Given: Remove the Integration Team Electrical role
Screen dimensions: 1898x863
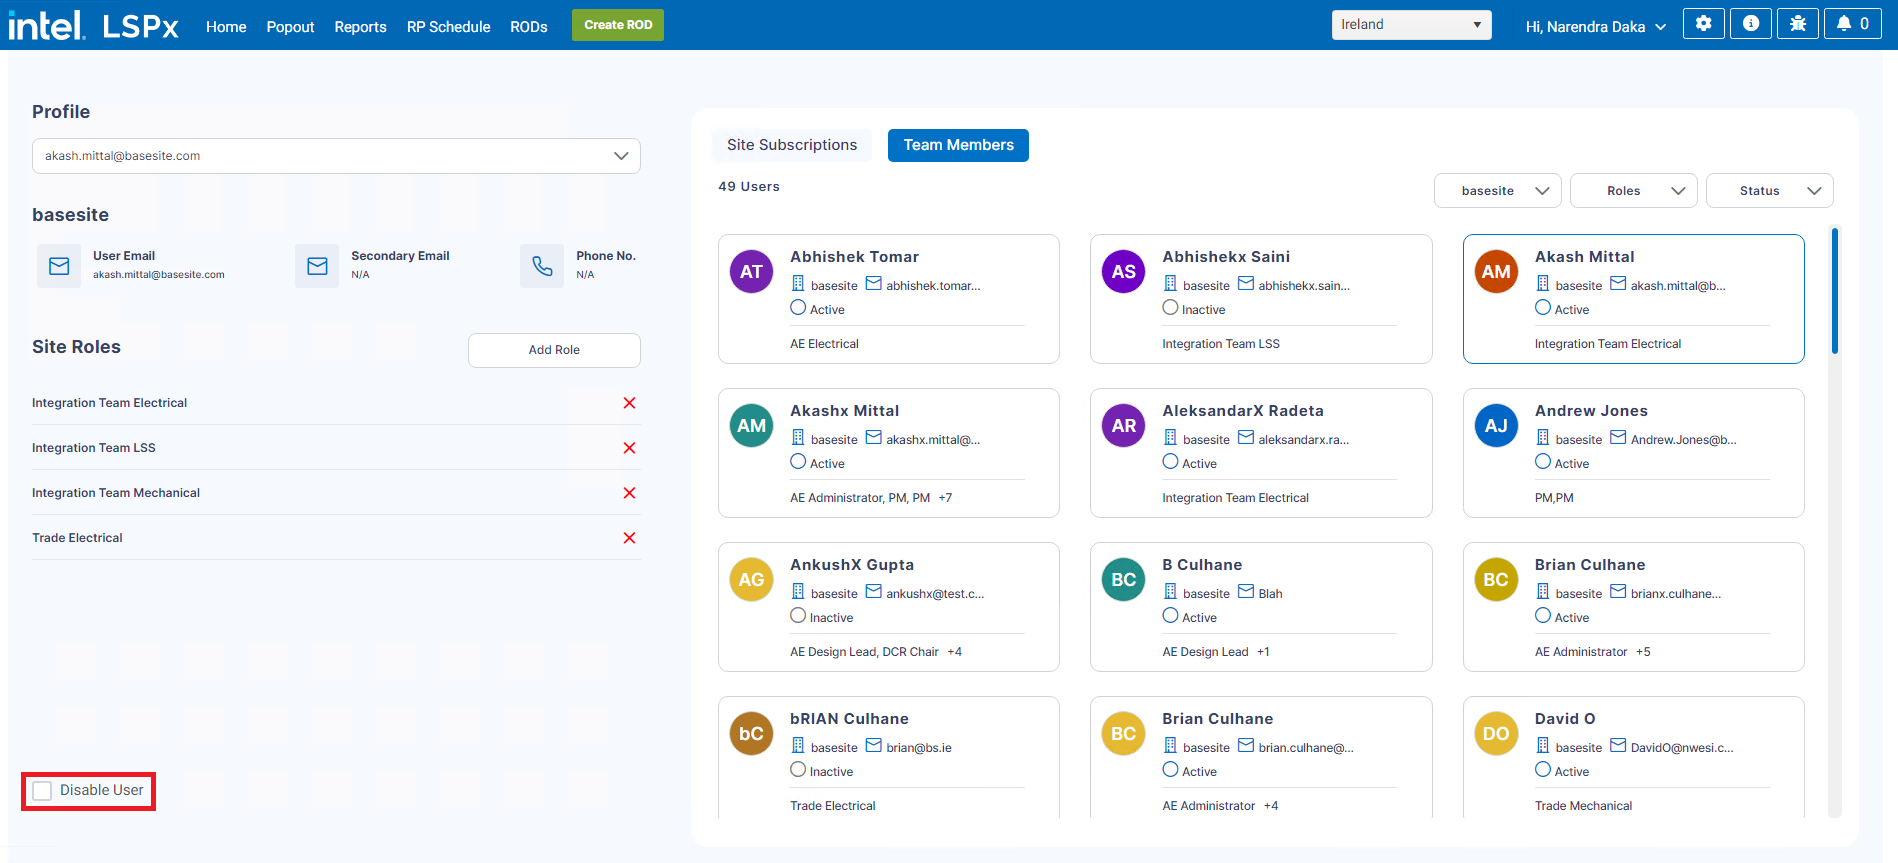Looking at the screenshot, I should click(x=629, y=403).
